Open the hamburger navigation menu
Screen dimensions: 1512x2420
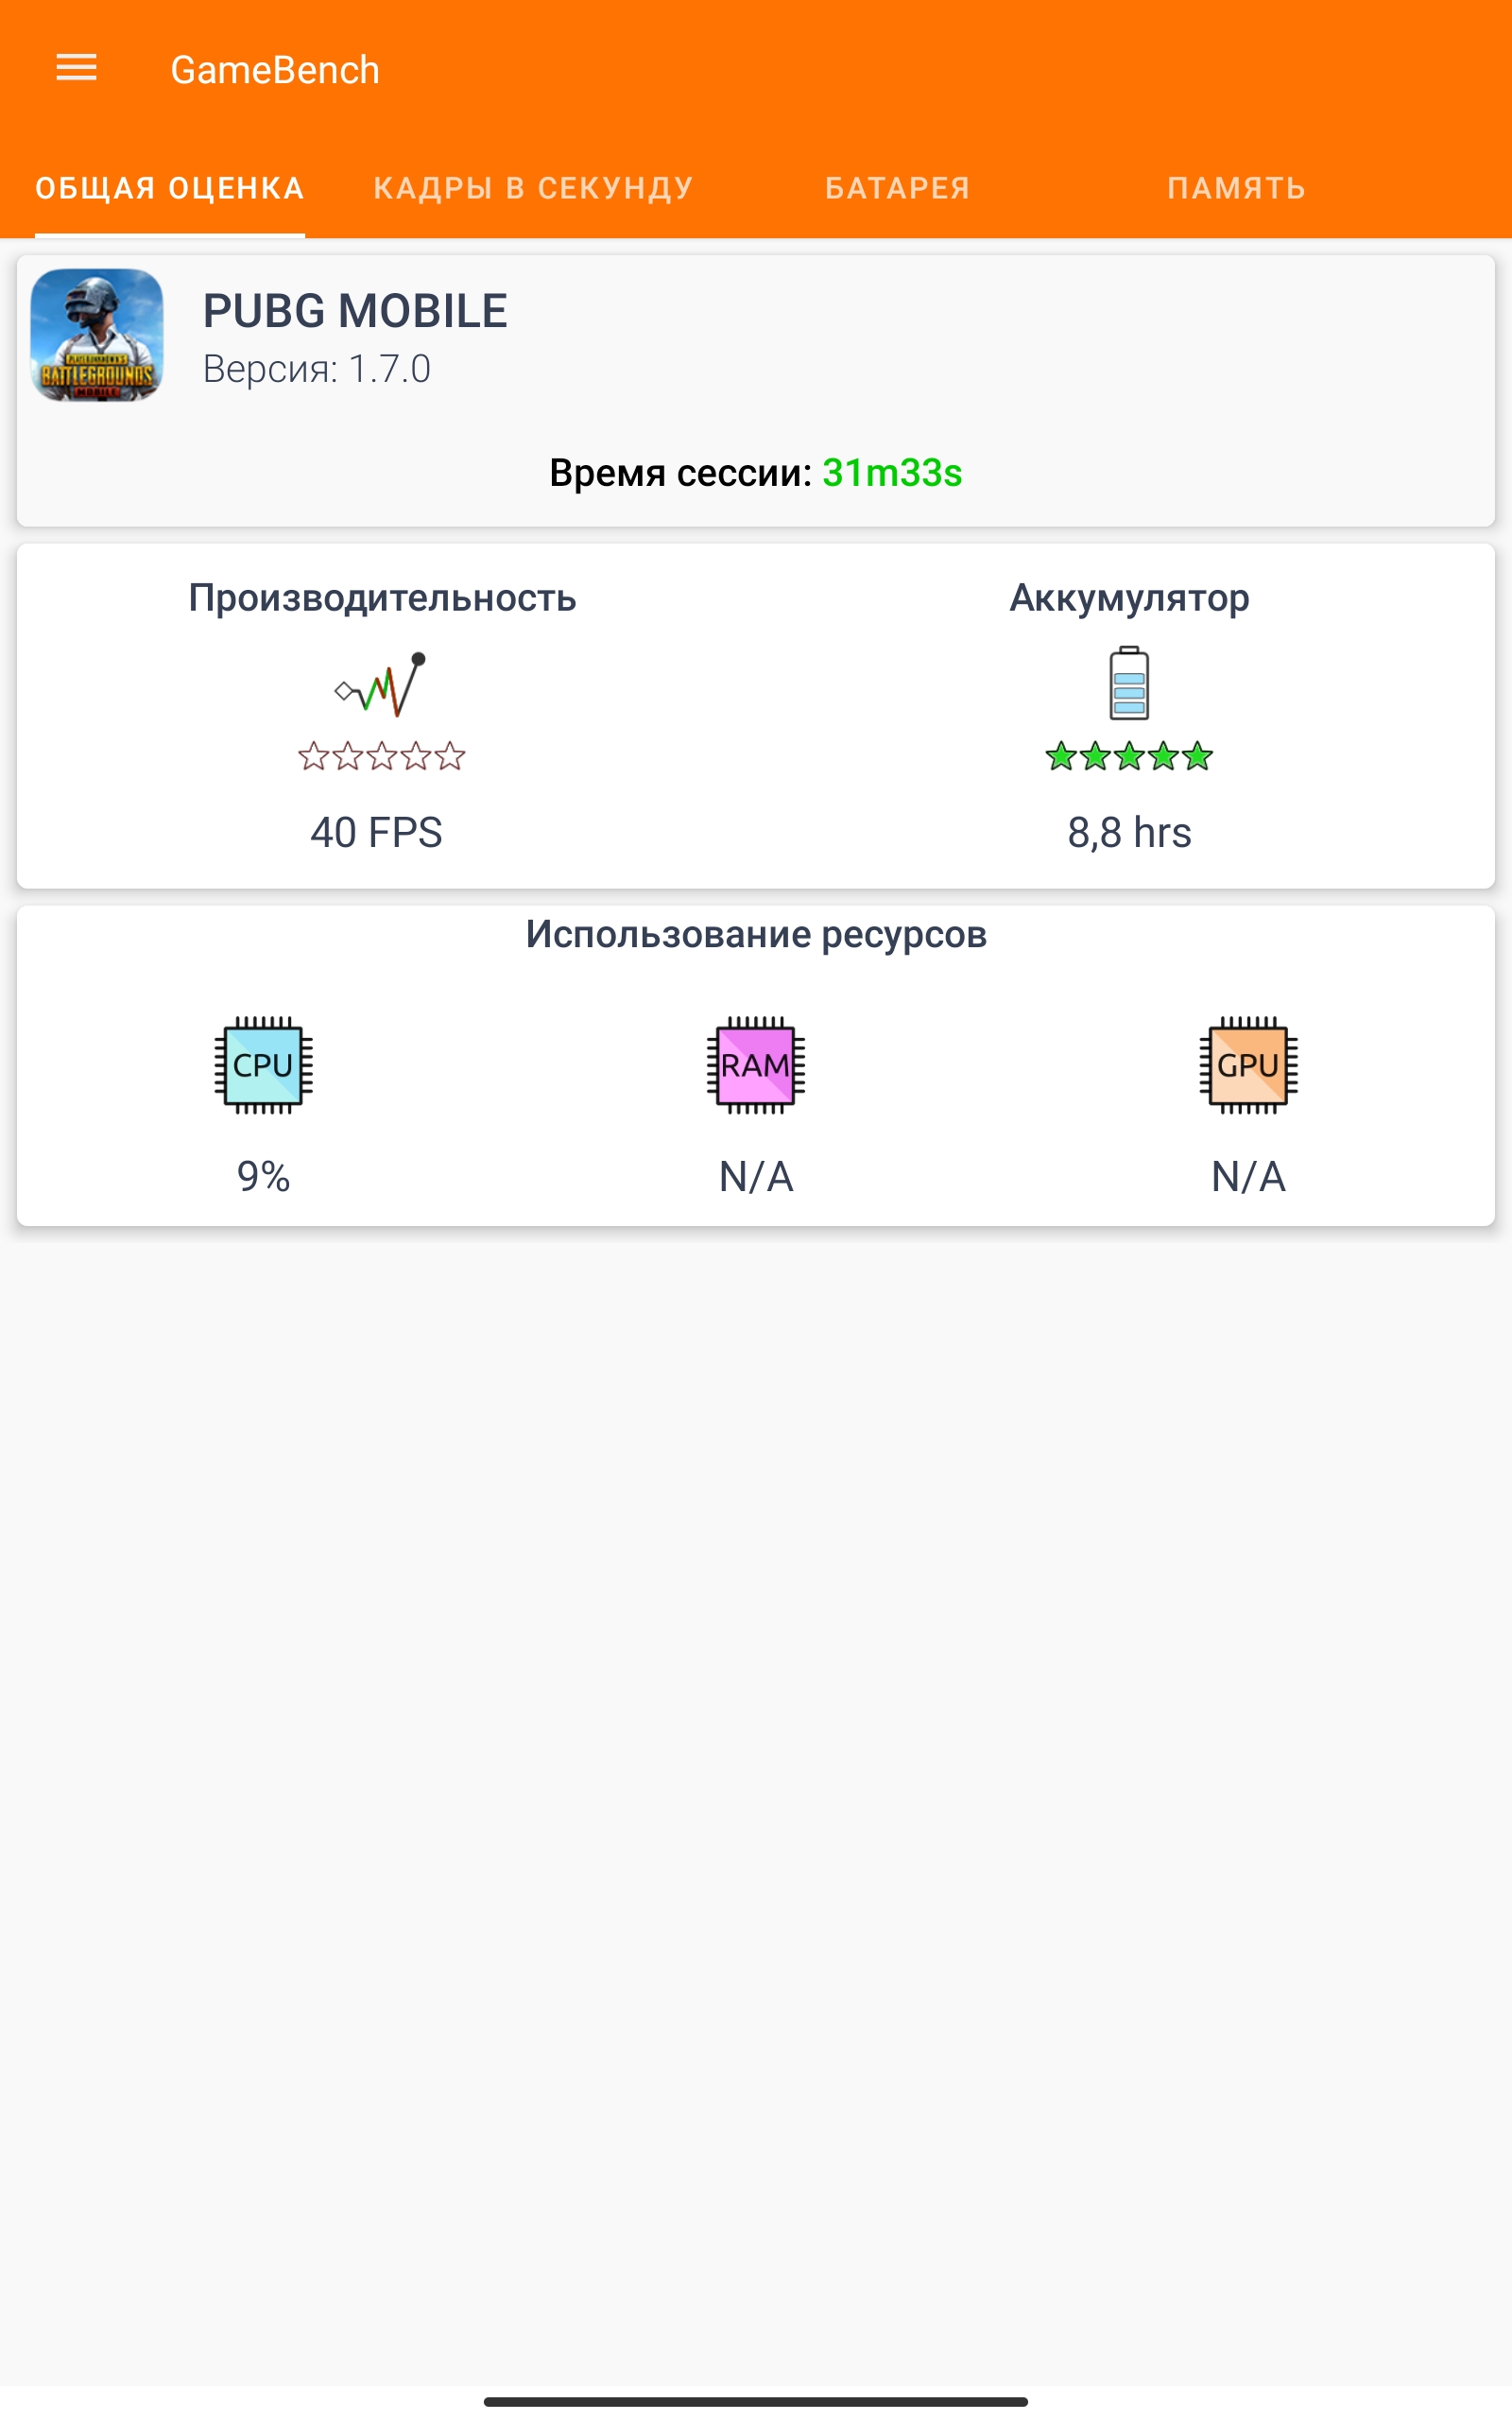click(76, 68)
